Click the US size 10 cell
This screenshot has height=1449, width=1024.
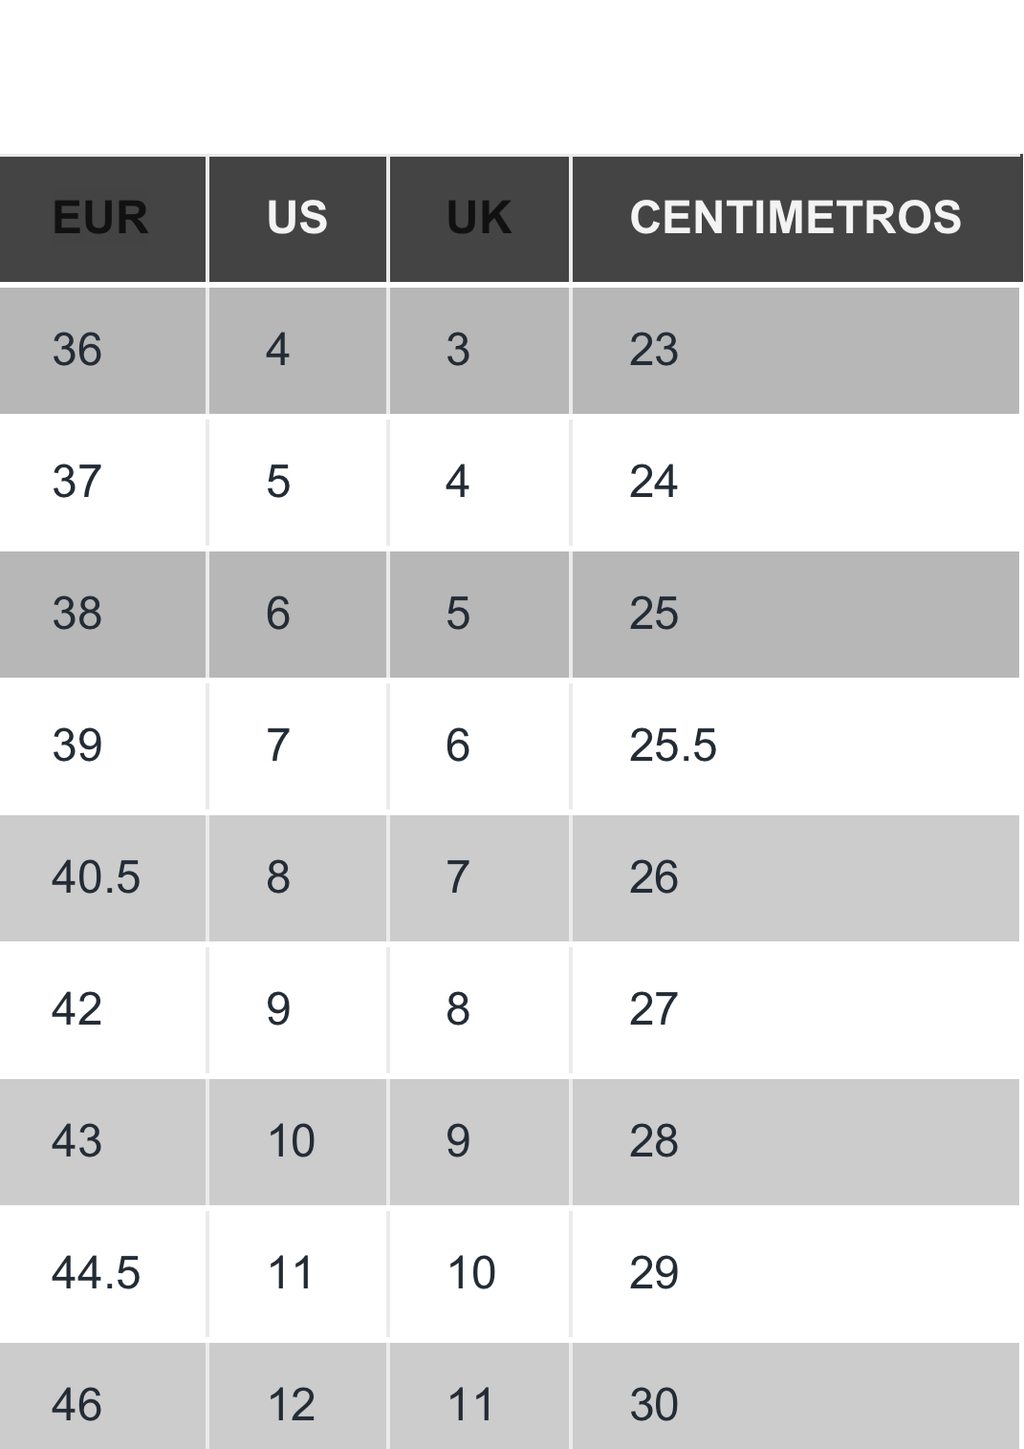298,1142
